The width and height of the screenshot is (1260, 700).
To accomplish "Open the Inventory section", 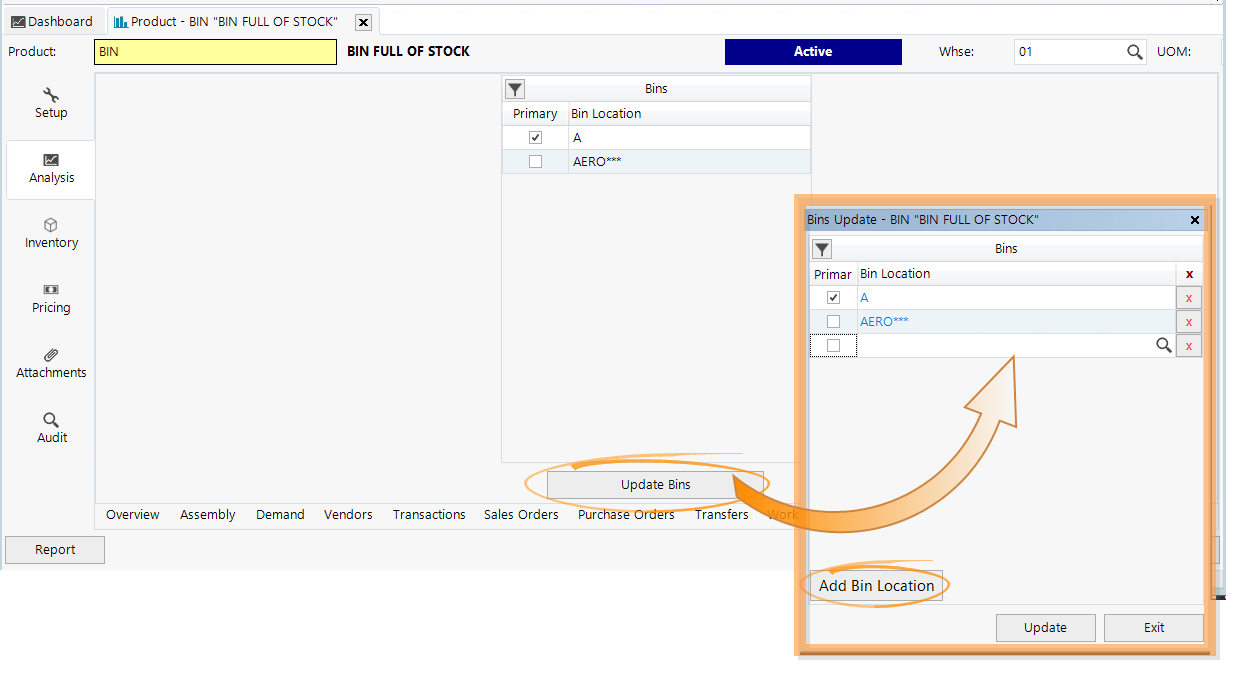I will 50,232.
